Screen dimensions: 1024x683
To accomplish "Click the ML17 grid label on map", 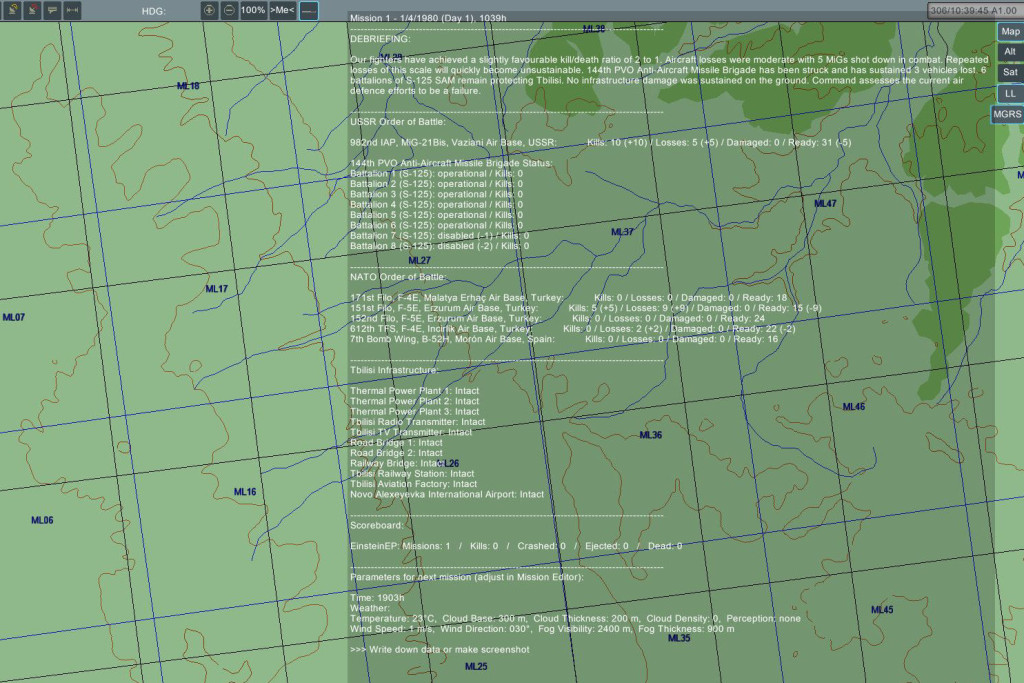I will (217, 289).
